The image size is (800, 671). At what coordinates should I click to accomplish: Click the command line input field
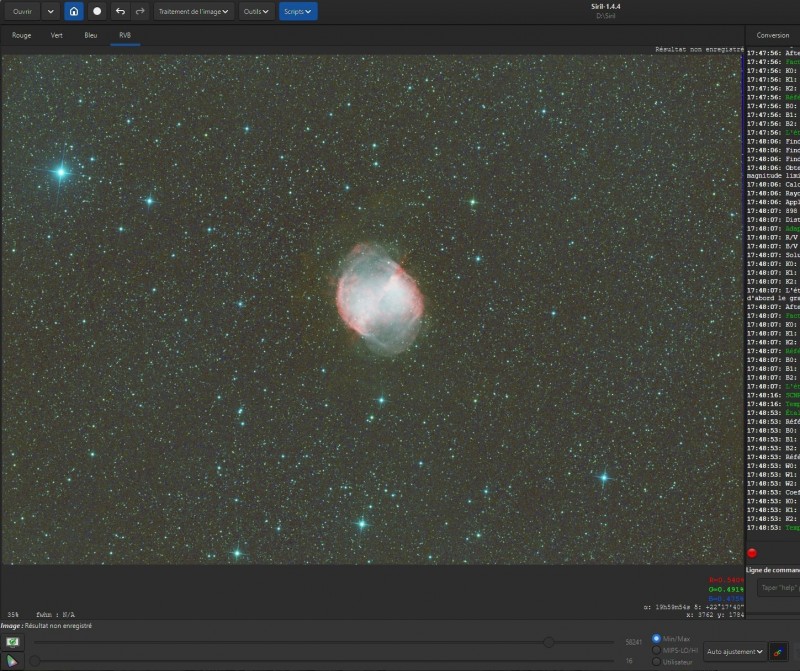click(779, 588)
